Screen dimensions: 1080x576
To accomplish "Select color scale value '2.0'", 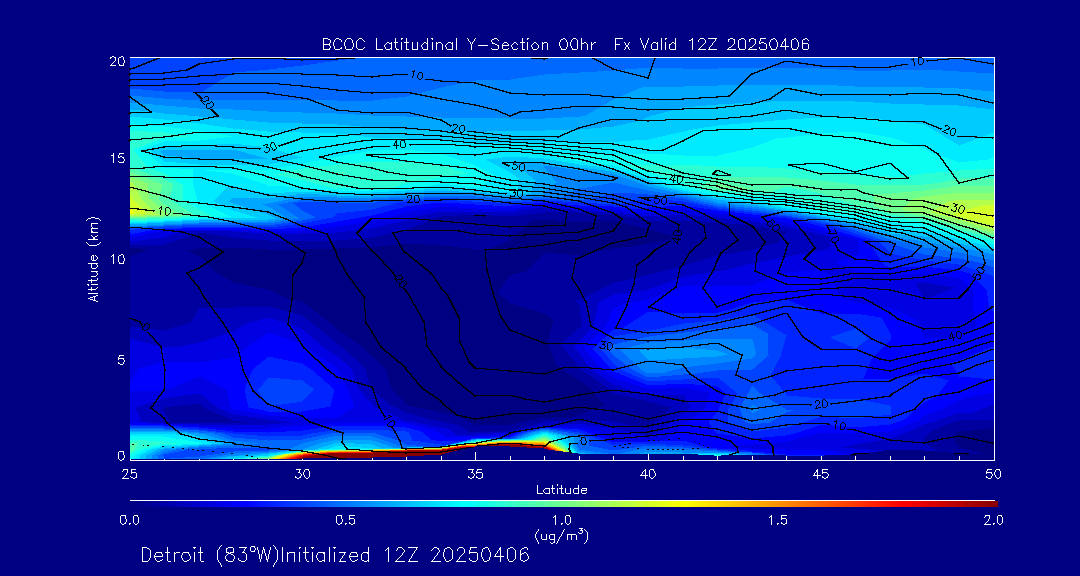I will [x=993, y=520].
